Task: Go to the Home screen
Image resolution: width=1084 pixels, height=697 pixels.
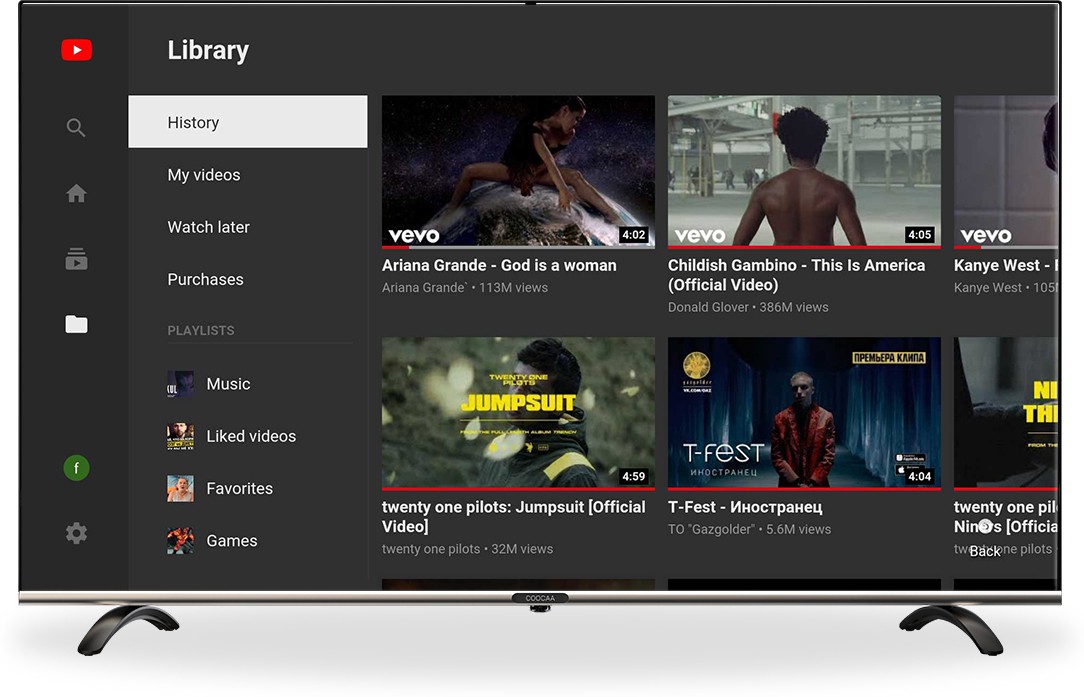Action: click(x=76, y=193)
